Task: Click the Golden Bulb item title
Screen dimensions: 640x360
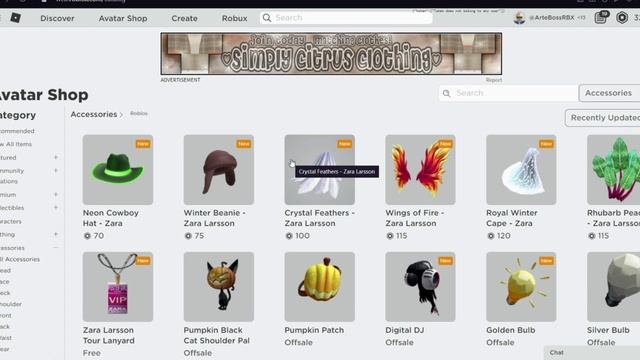Action: [511, 330]
